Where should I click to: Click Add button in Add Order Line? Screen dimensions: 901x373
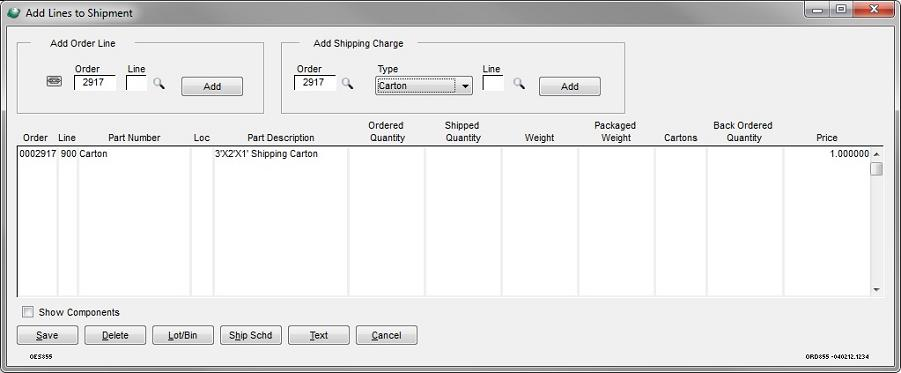tap(212, 86)
